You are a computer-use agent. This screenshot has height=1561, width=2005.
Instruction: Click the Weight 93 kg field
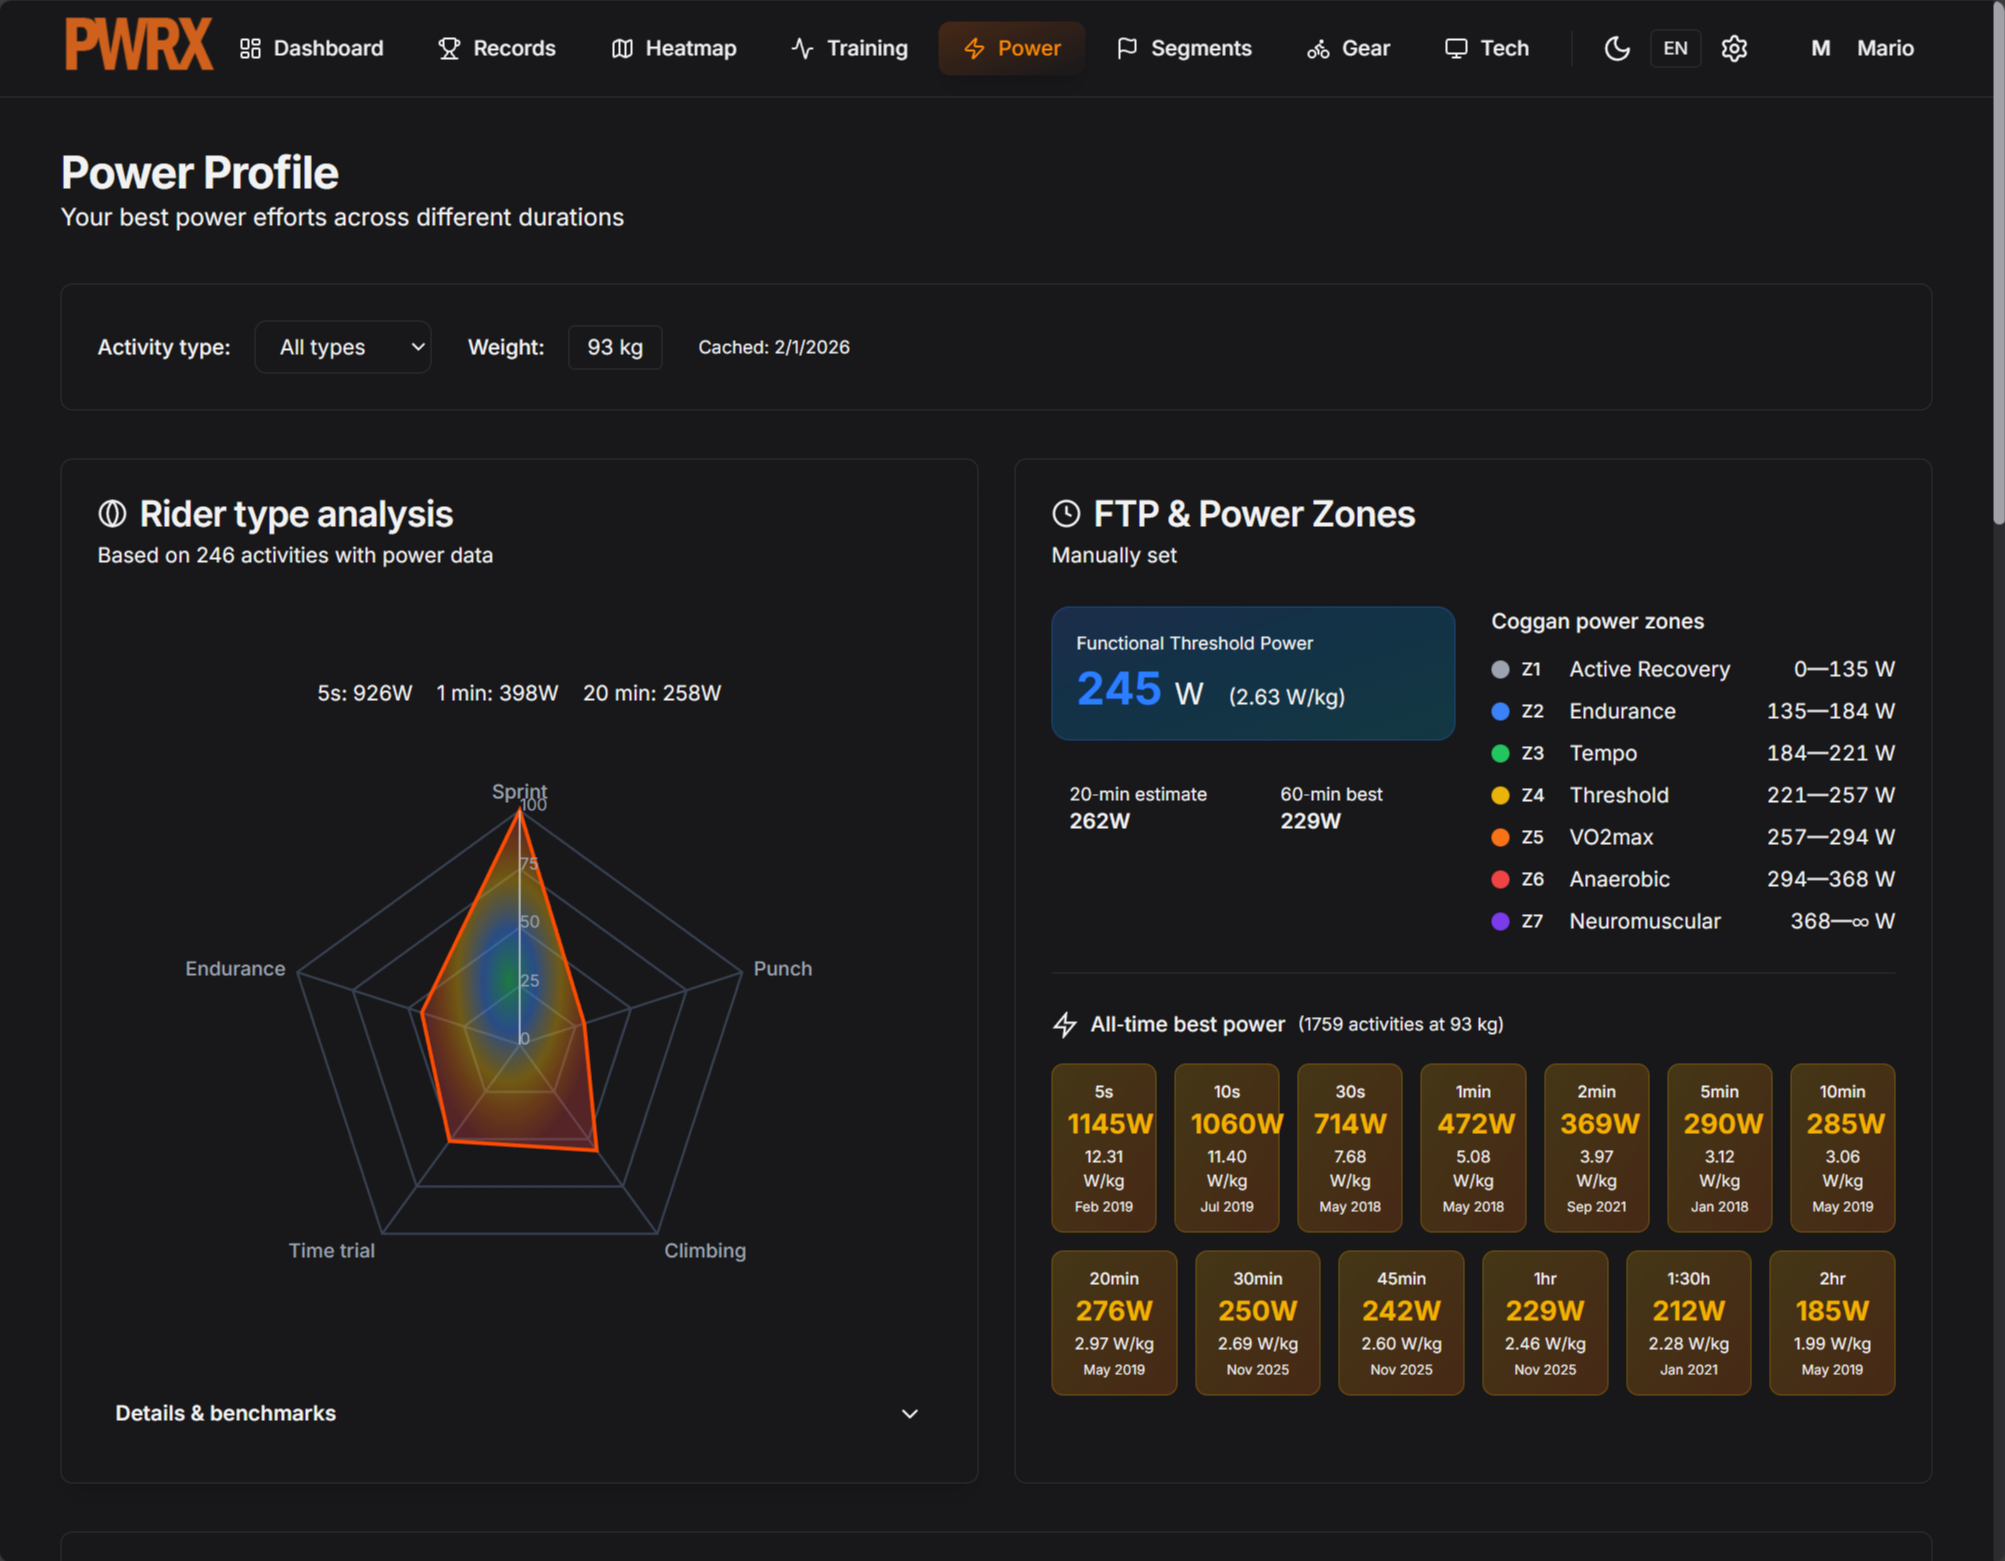[615, 347]
